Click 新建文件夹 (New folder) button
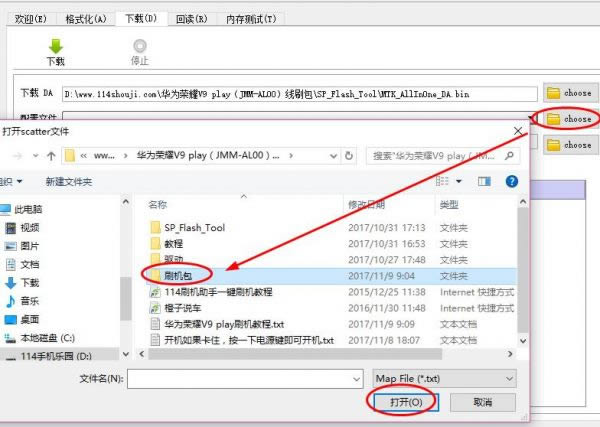This screenshot has width=600, height=427. pyautogui.click(x=69, y=181)
